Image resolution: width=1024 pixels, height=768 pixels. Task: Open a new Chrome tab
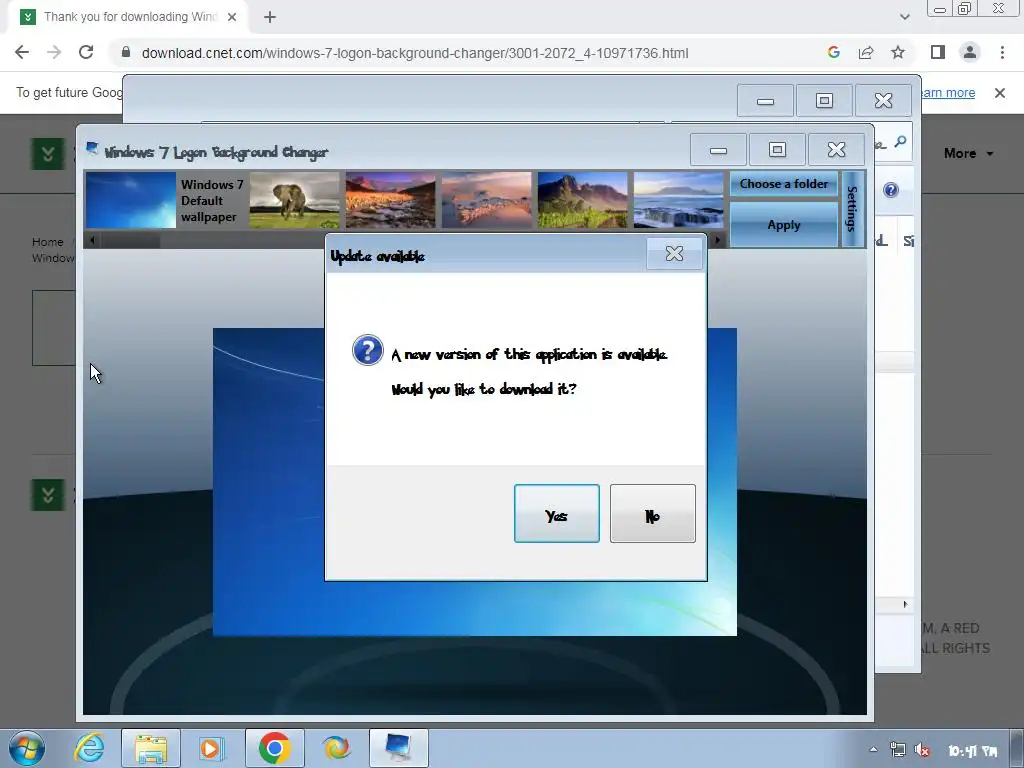point(270,18)
